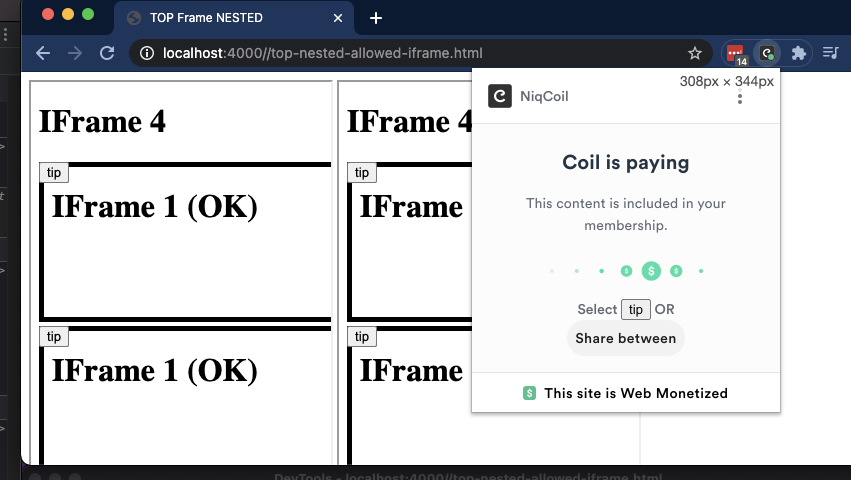This screenshot has height=480, width=851.
Task: Open the Extensions puzzle menu
Action: click(x=798, y=53)
